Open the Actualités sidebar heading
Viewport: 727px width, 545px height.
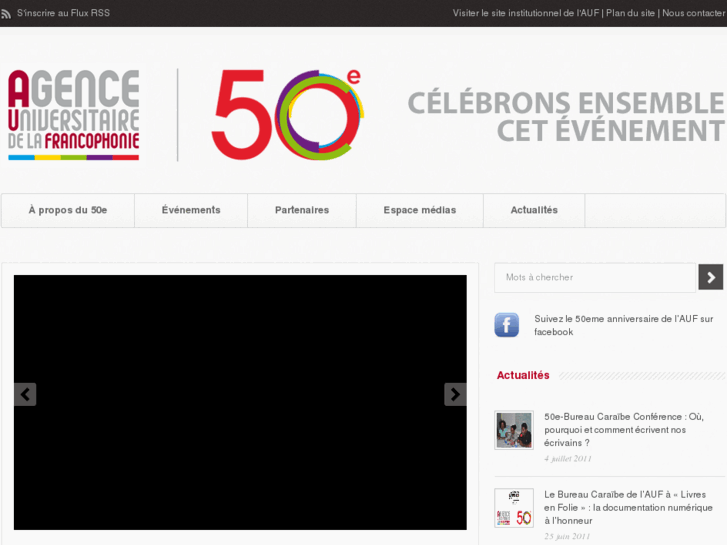523,375
